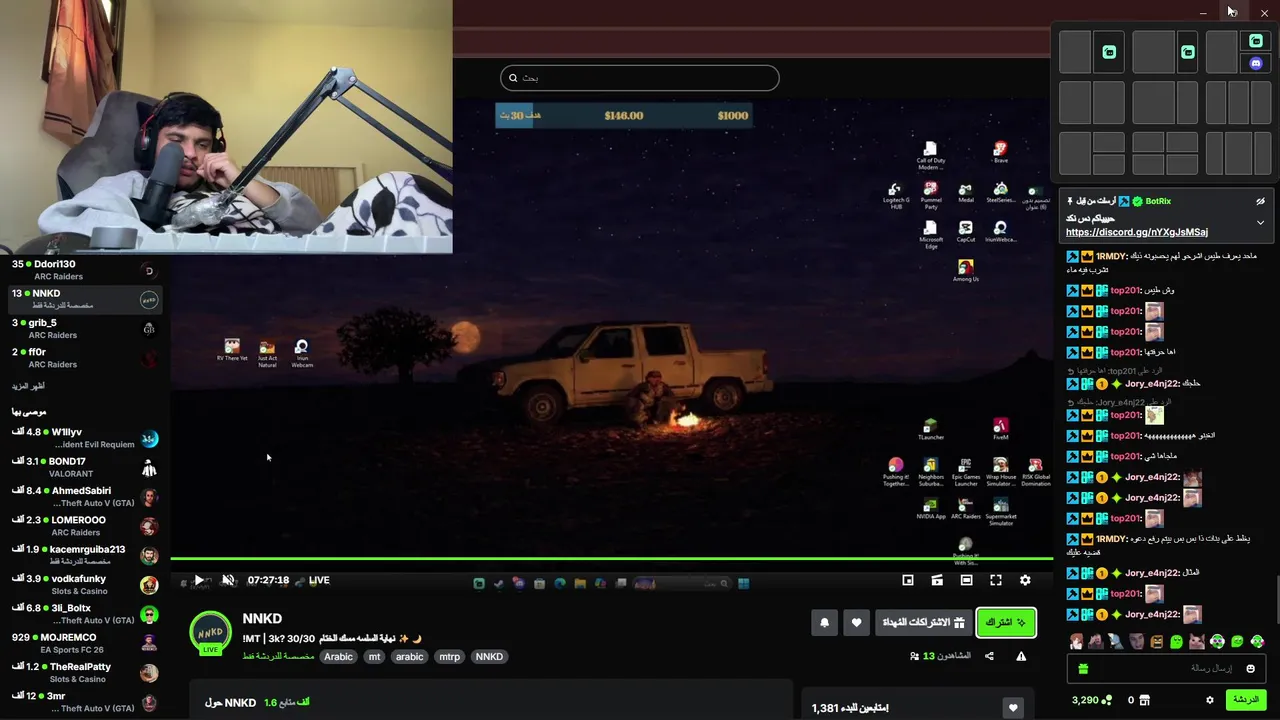Open kacemrguiba213 channel

[x=84, y=555]
